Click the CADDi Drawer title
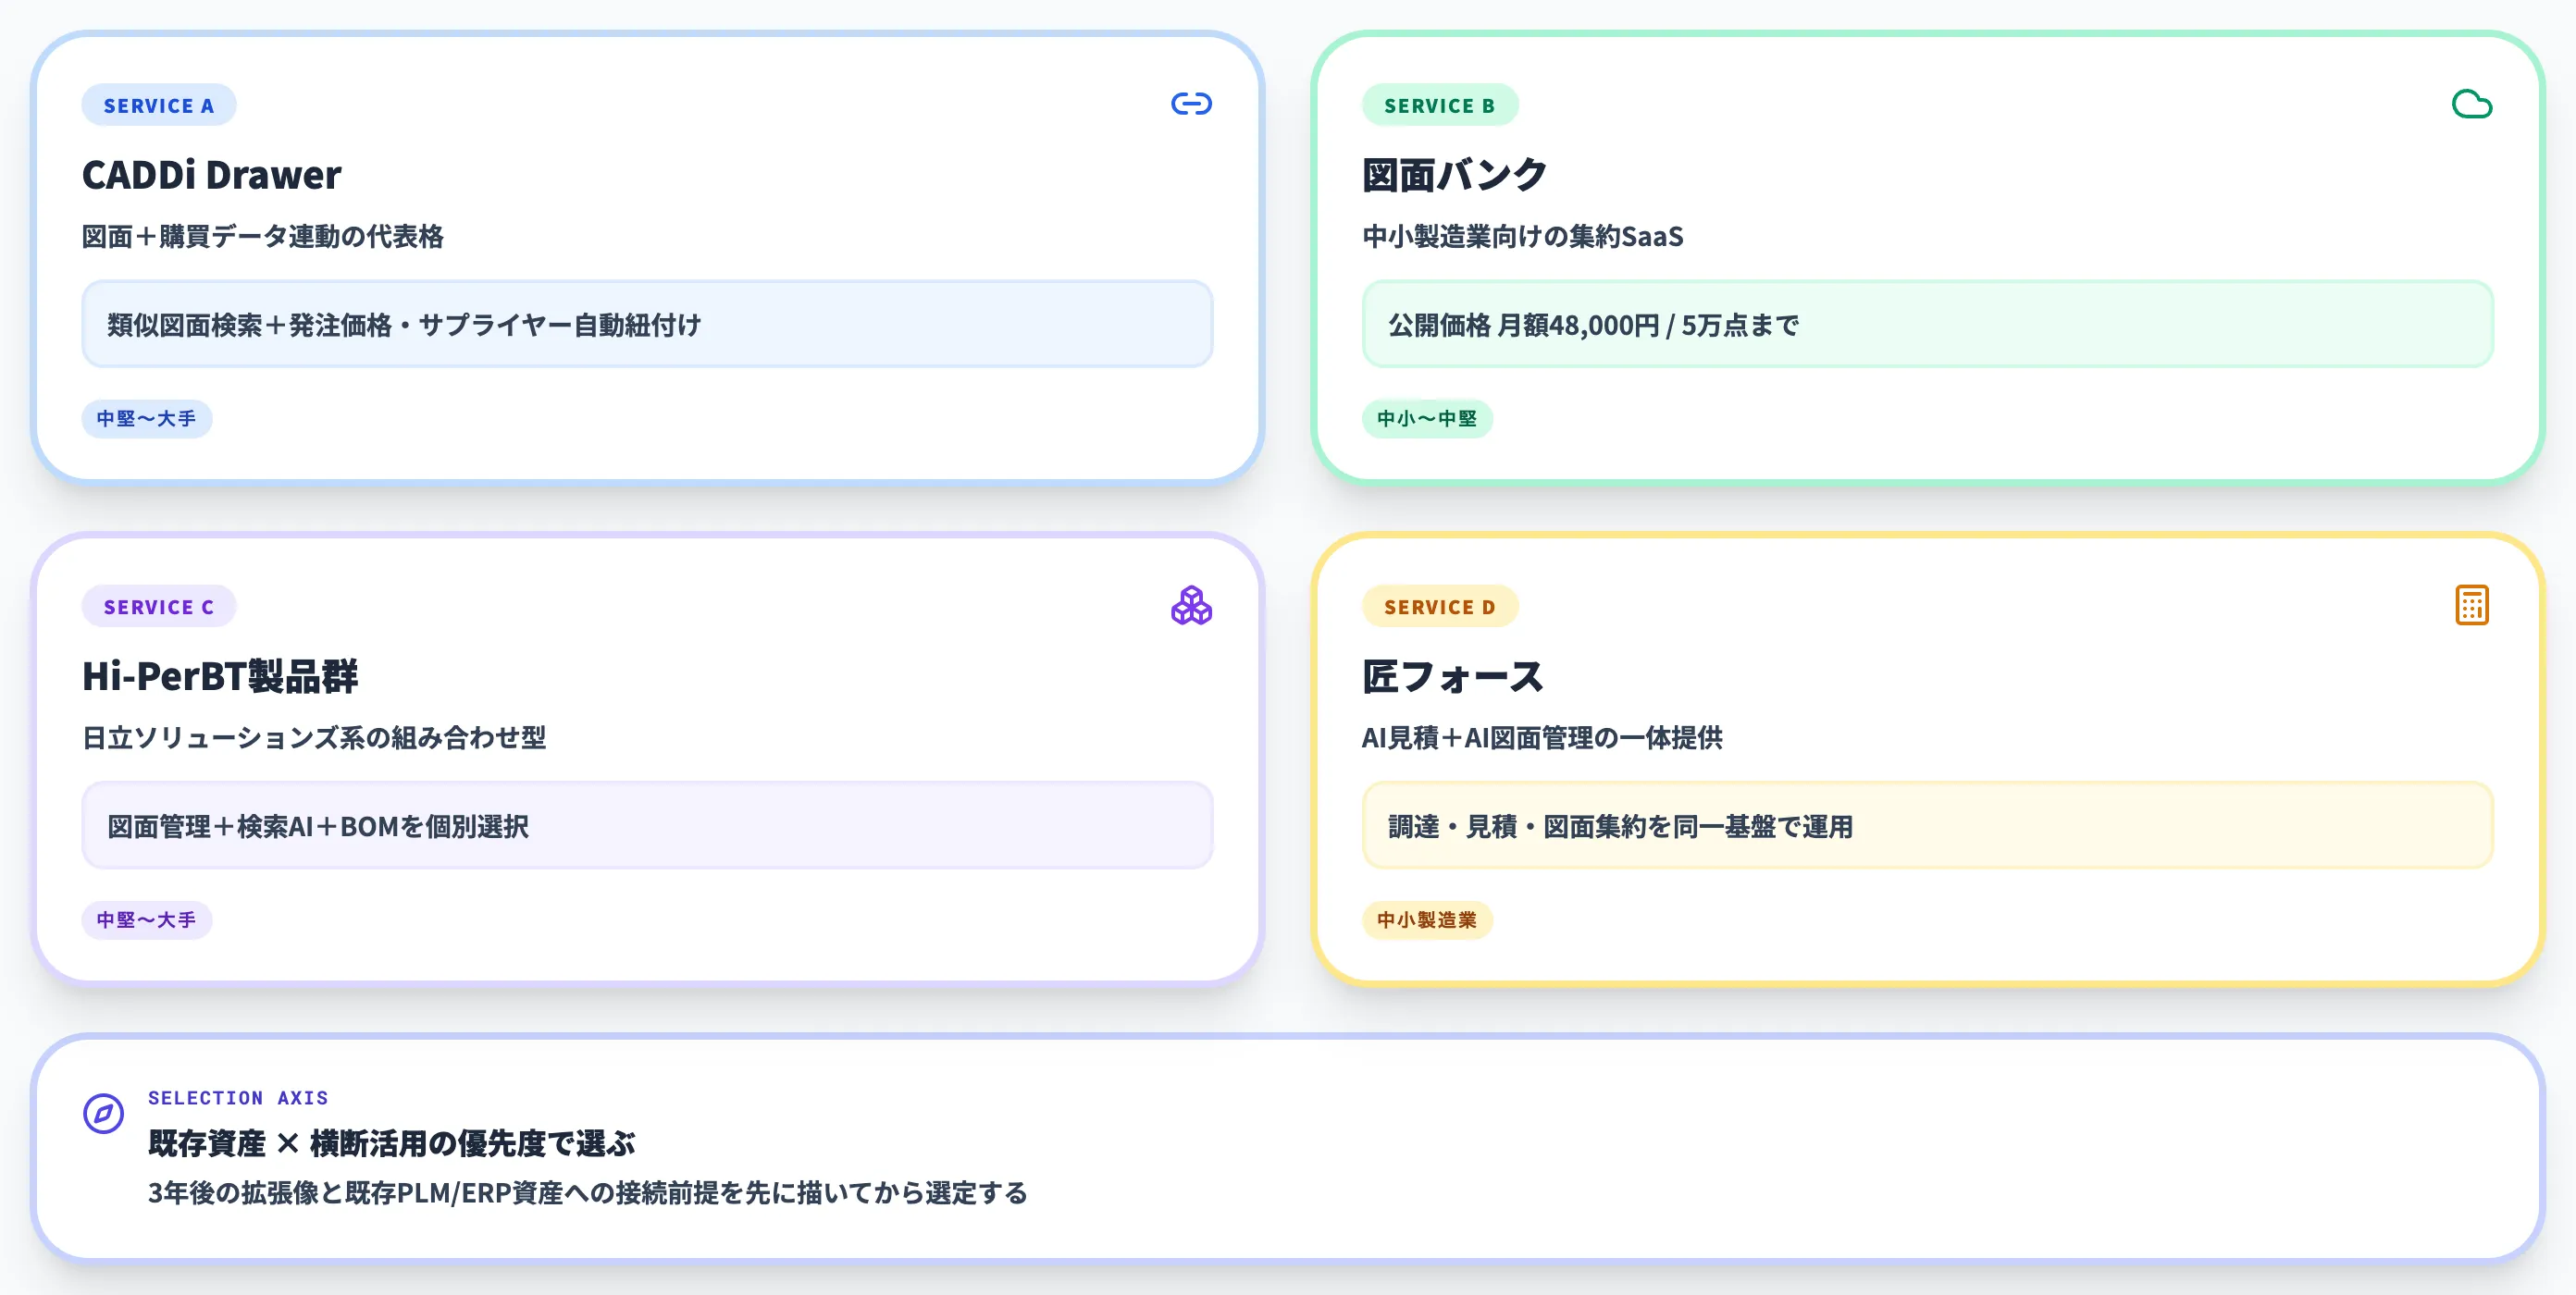Screen dimensions: 2576x1295 coord(212,175)
